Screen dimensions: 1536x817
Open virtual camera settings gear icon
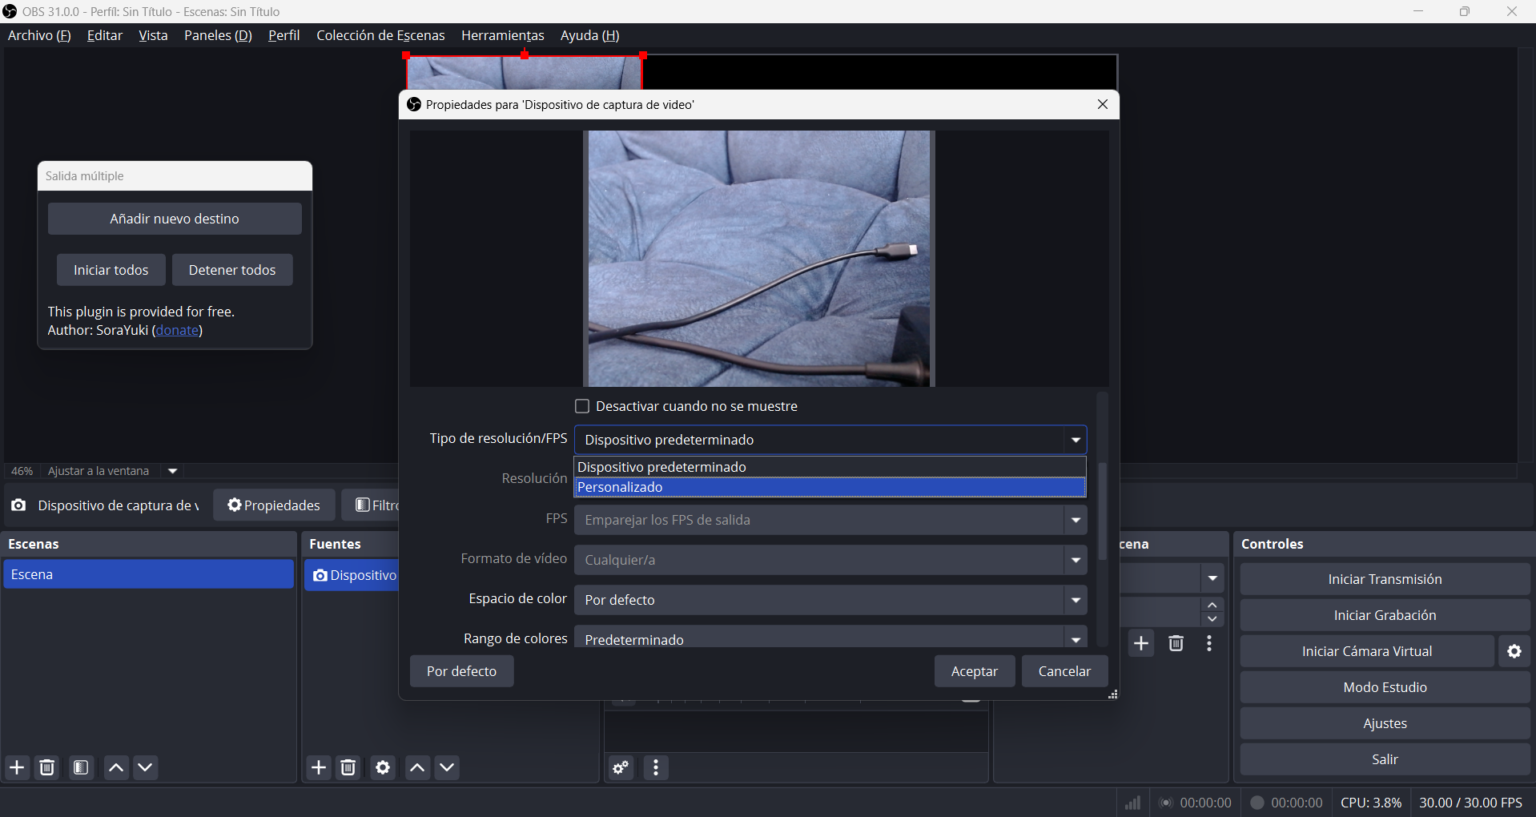tap(1514, 651)
